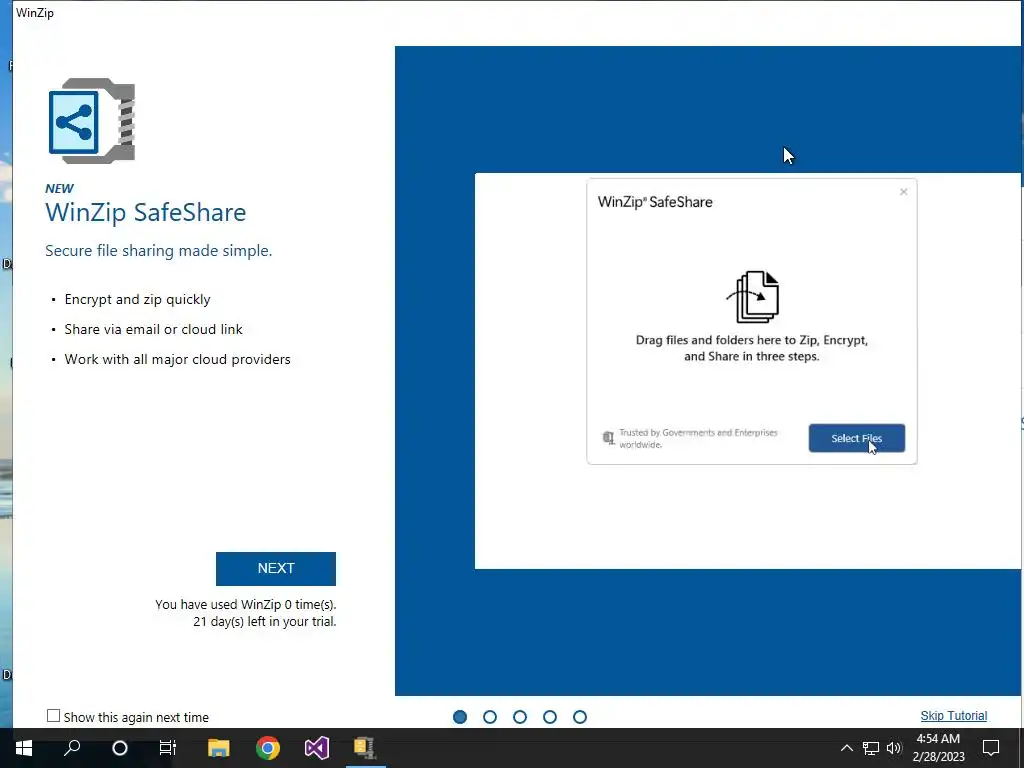This screenshot has height=768, width=1024.
Task: Click Select Files in SafeShare preview
Action: 856,438
